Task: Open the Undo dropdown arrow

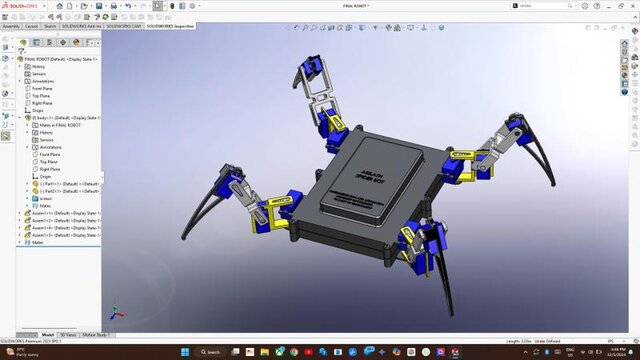Action: (135, 6)
